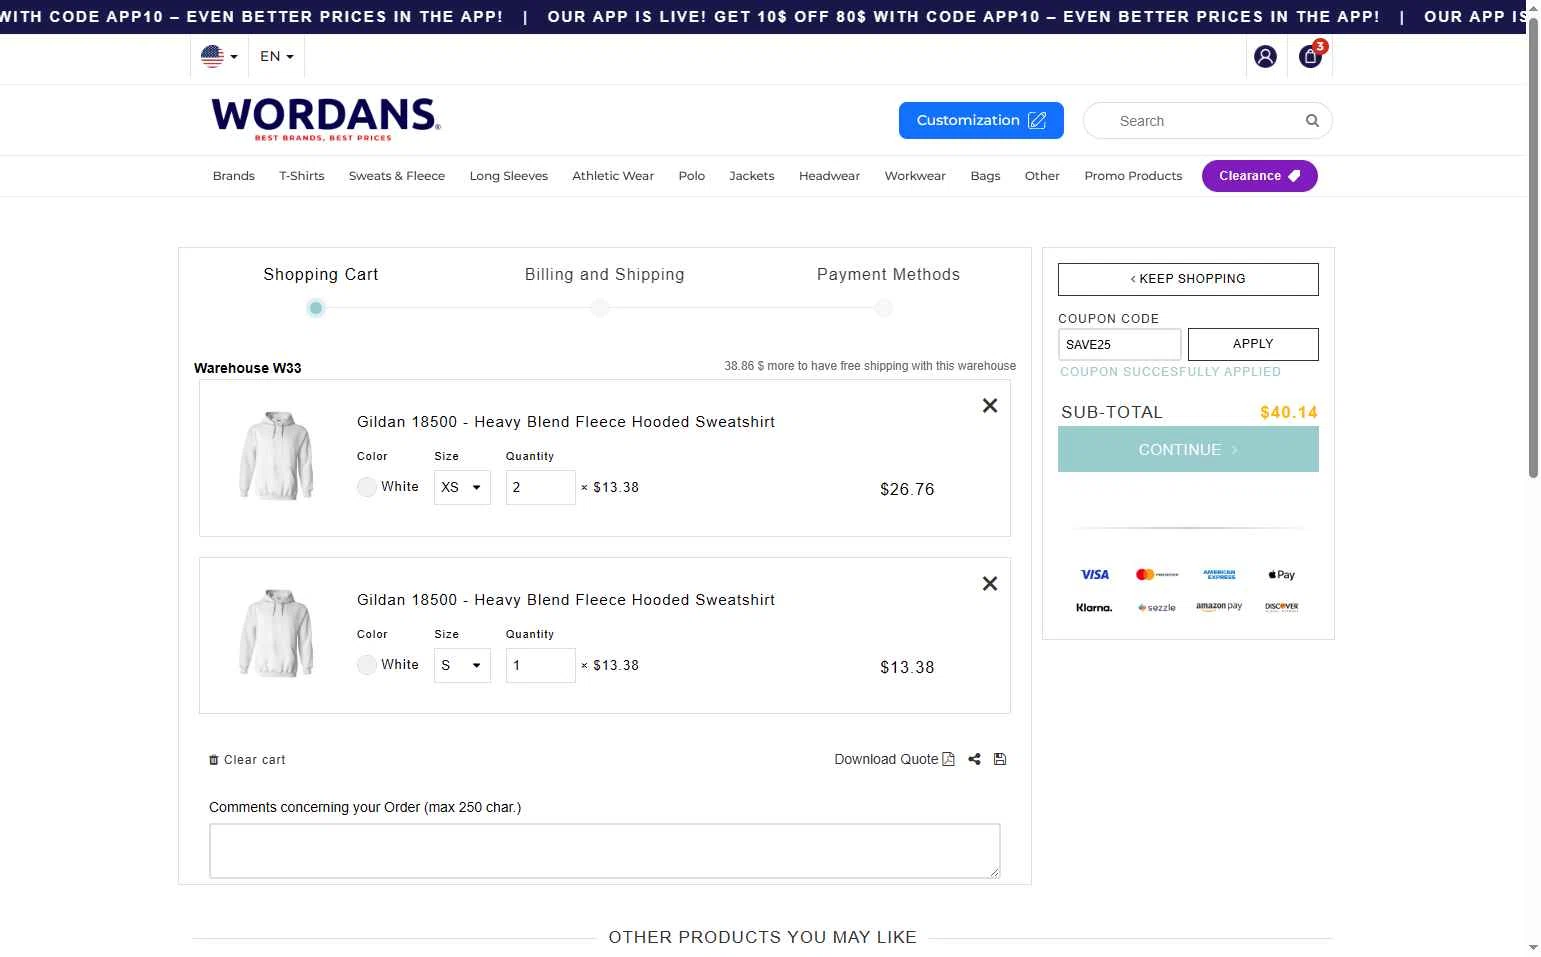Viewport: 1541px width, 957px height.
Task: Click the Mastercard payment logo
Action: 1157,574
